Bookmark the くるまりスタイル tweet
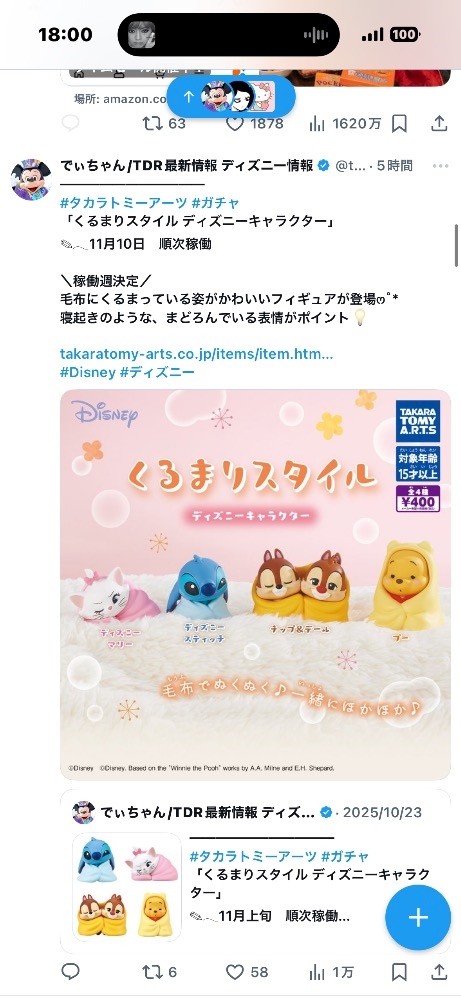The width and height of the screenshot is (461, 1000). click(x=399, y=972)
